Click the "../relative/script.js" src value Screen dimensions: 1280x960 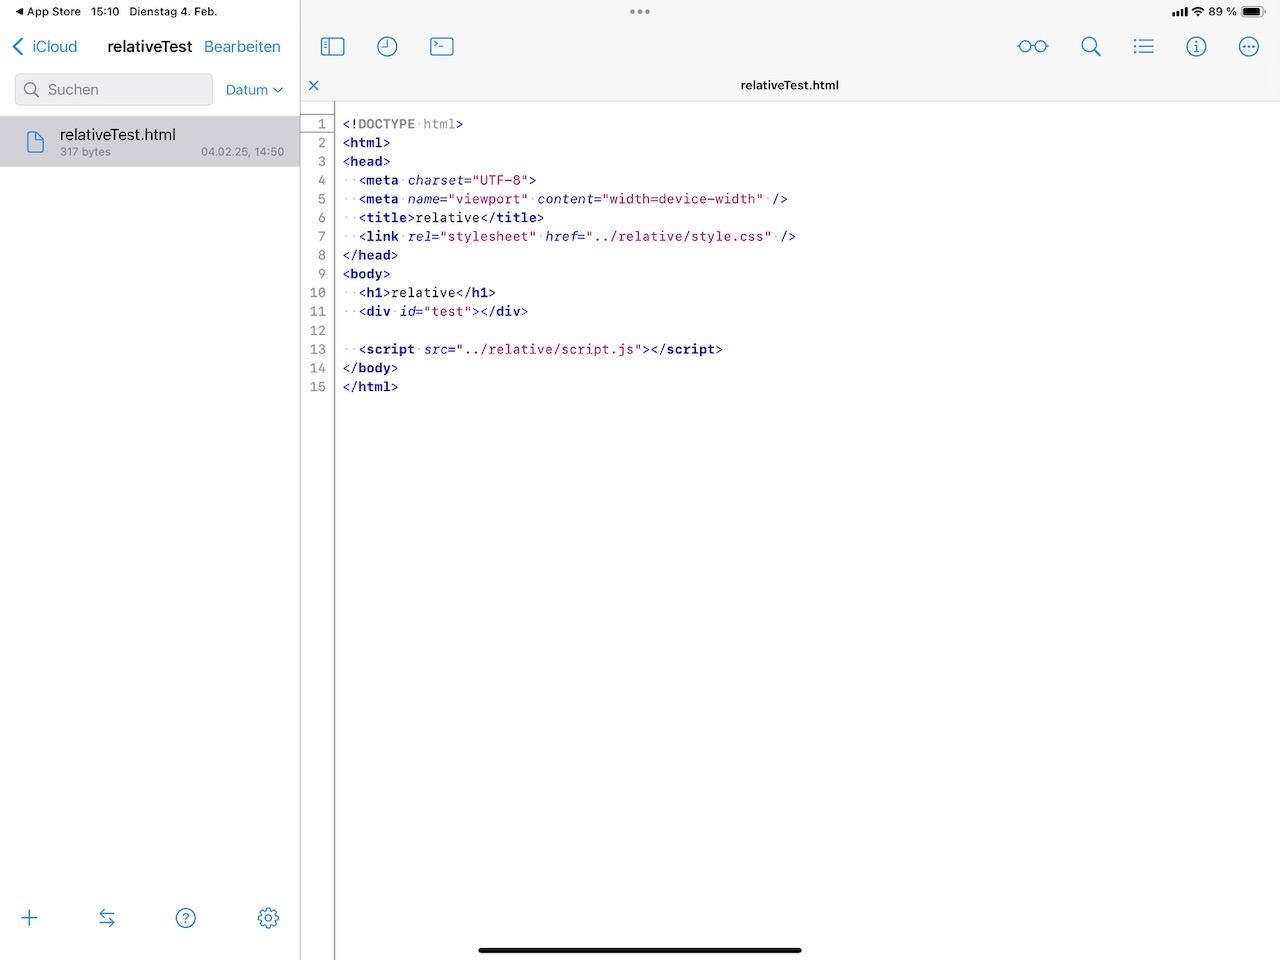tap(550, 349)
